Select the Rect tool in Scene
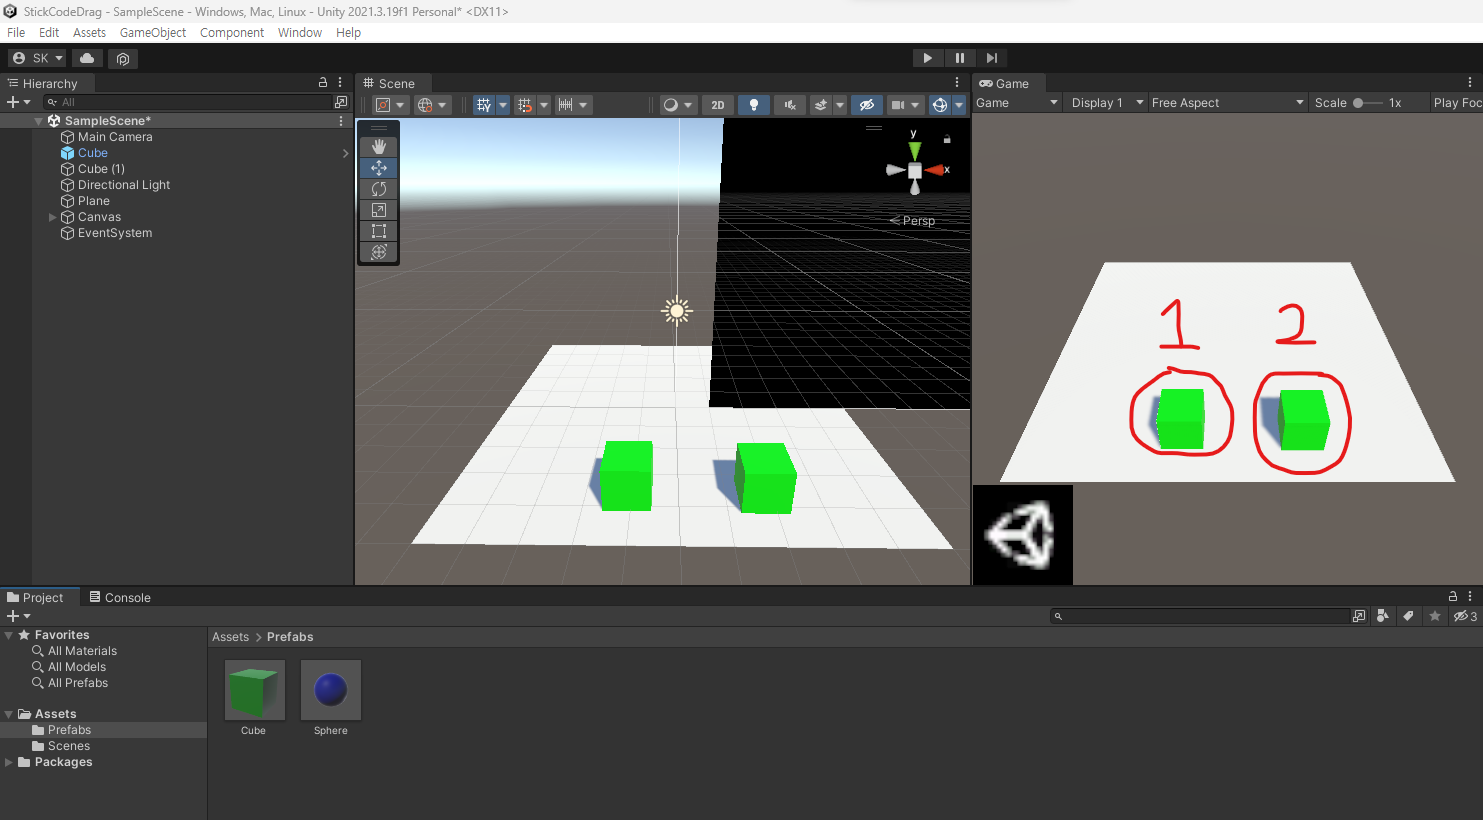This screenshot has width=1483, height=820. click(x=379, y=231)
